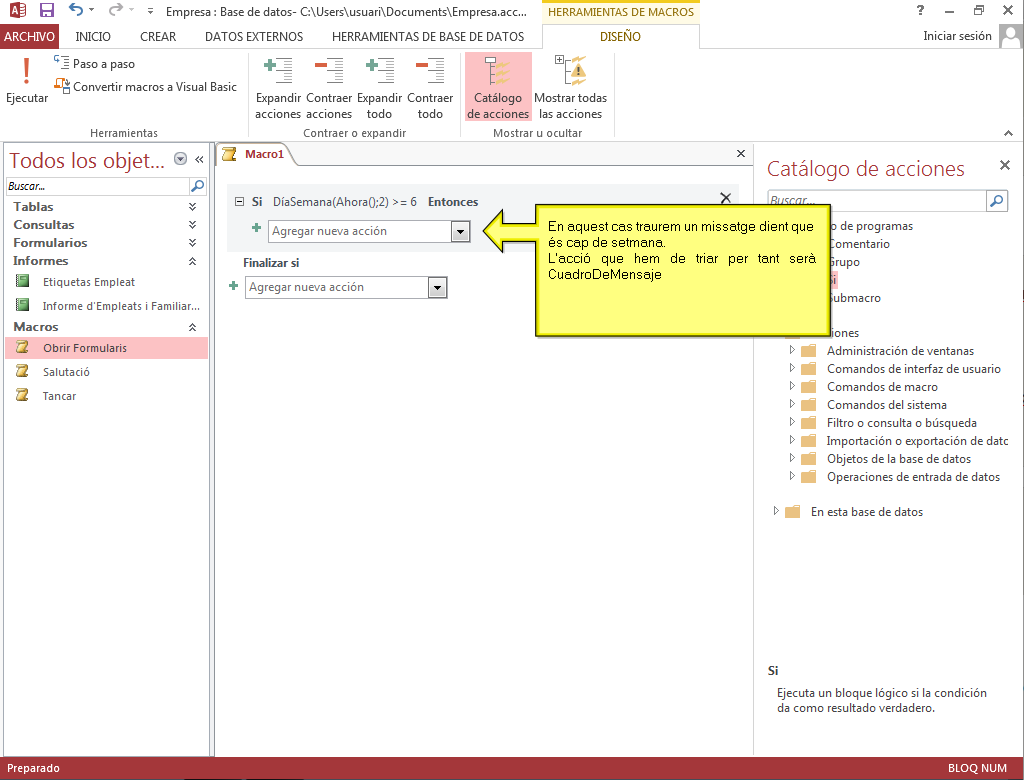Select the Obrir Formularis macro
Image resolution: width=1024 pixels, height=780 pixels.
106,348
